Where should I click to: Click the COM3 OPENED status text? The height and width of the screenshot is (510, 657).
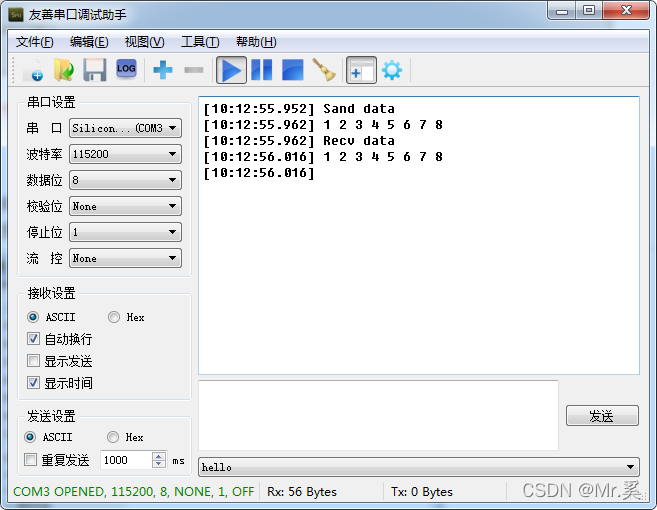[134, 492]
